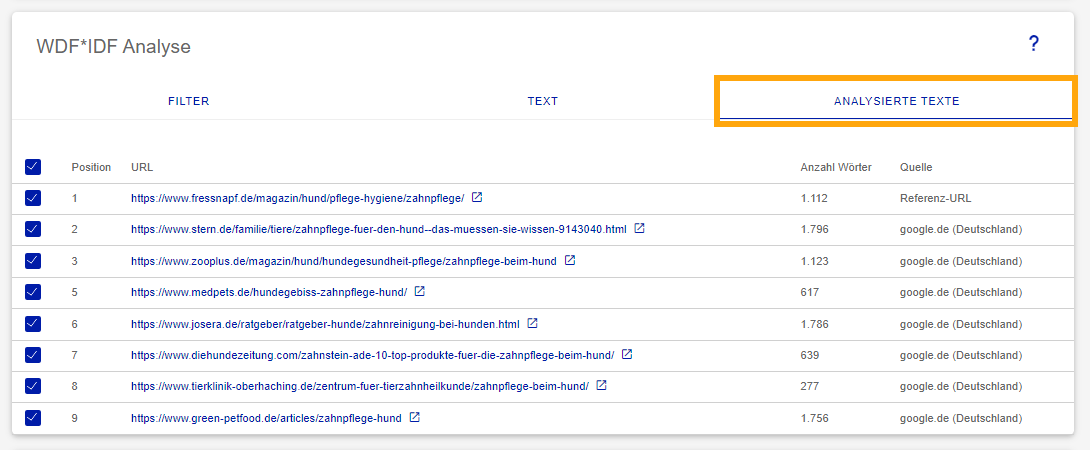Click the URL column header
This screenshot has height=450, width=1090.
pos(142,168)
